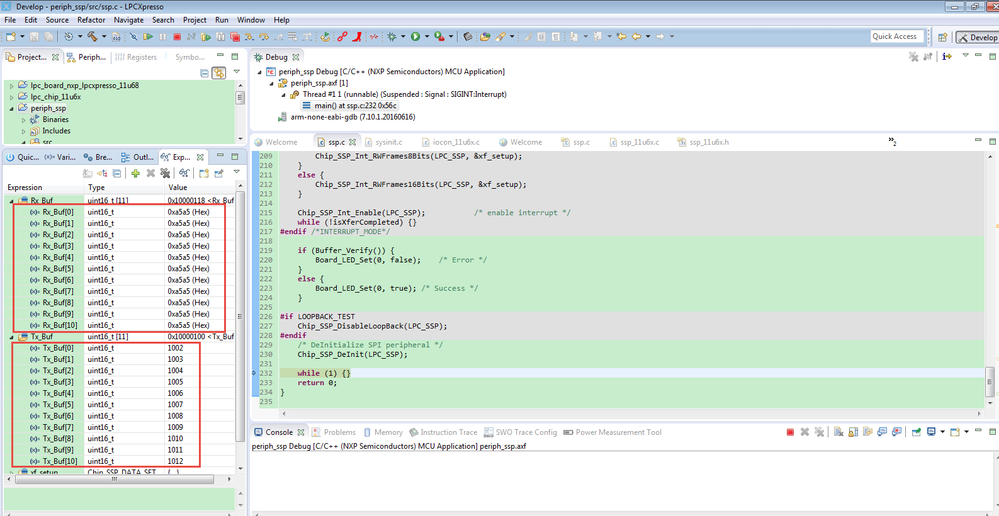The height and width of the screenshot is (516, 999).
Task: Select main() at ssp.c:232 stack frame
Action: coord(350,106)
